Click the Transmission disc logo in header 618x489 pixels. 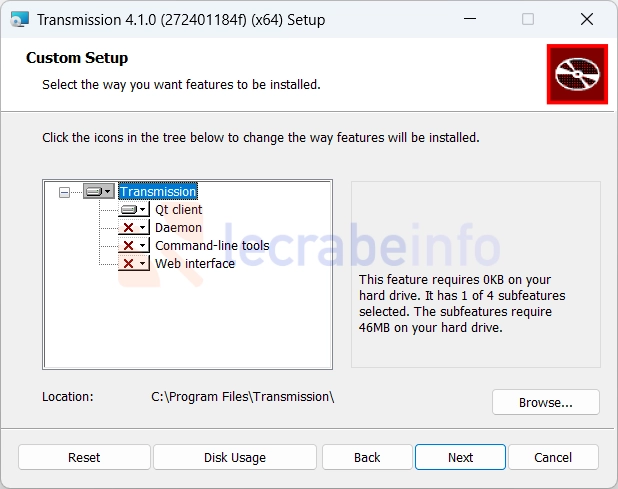click(577, 74)
